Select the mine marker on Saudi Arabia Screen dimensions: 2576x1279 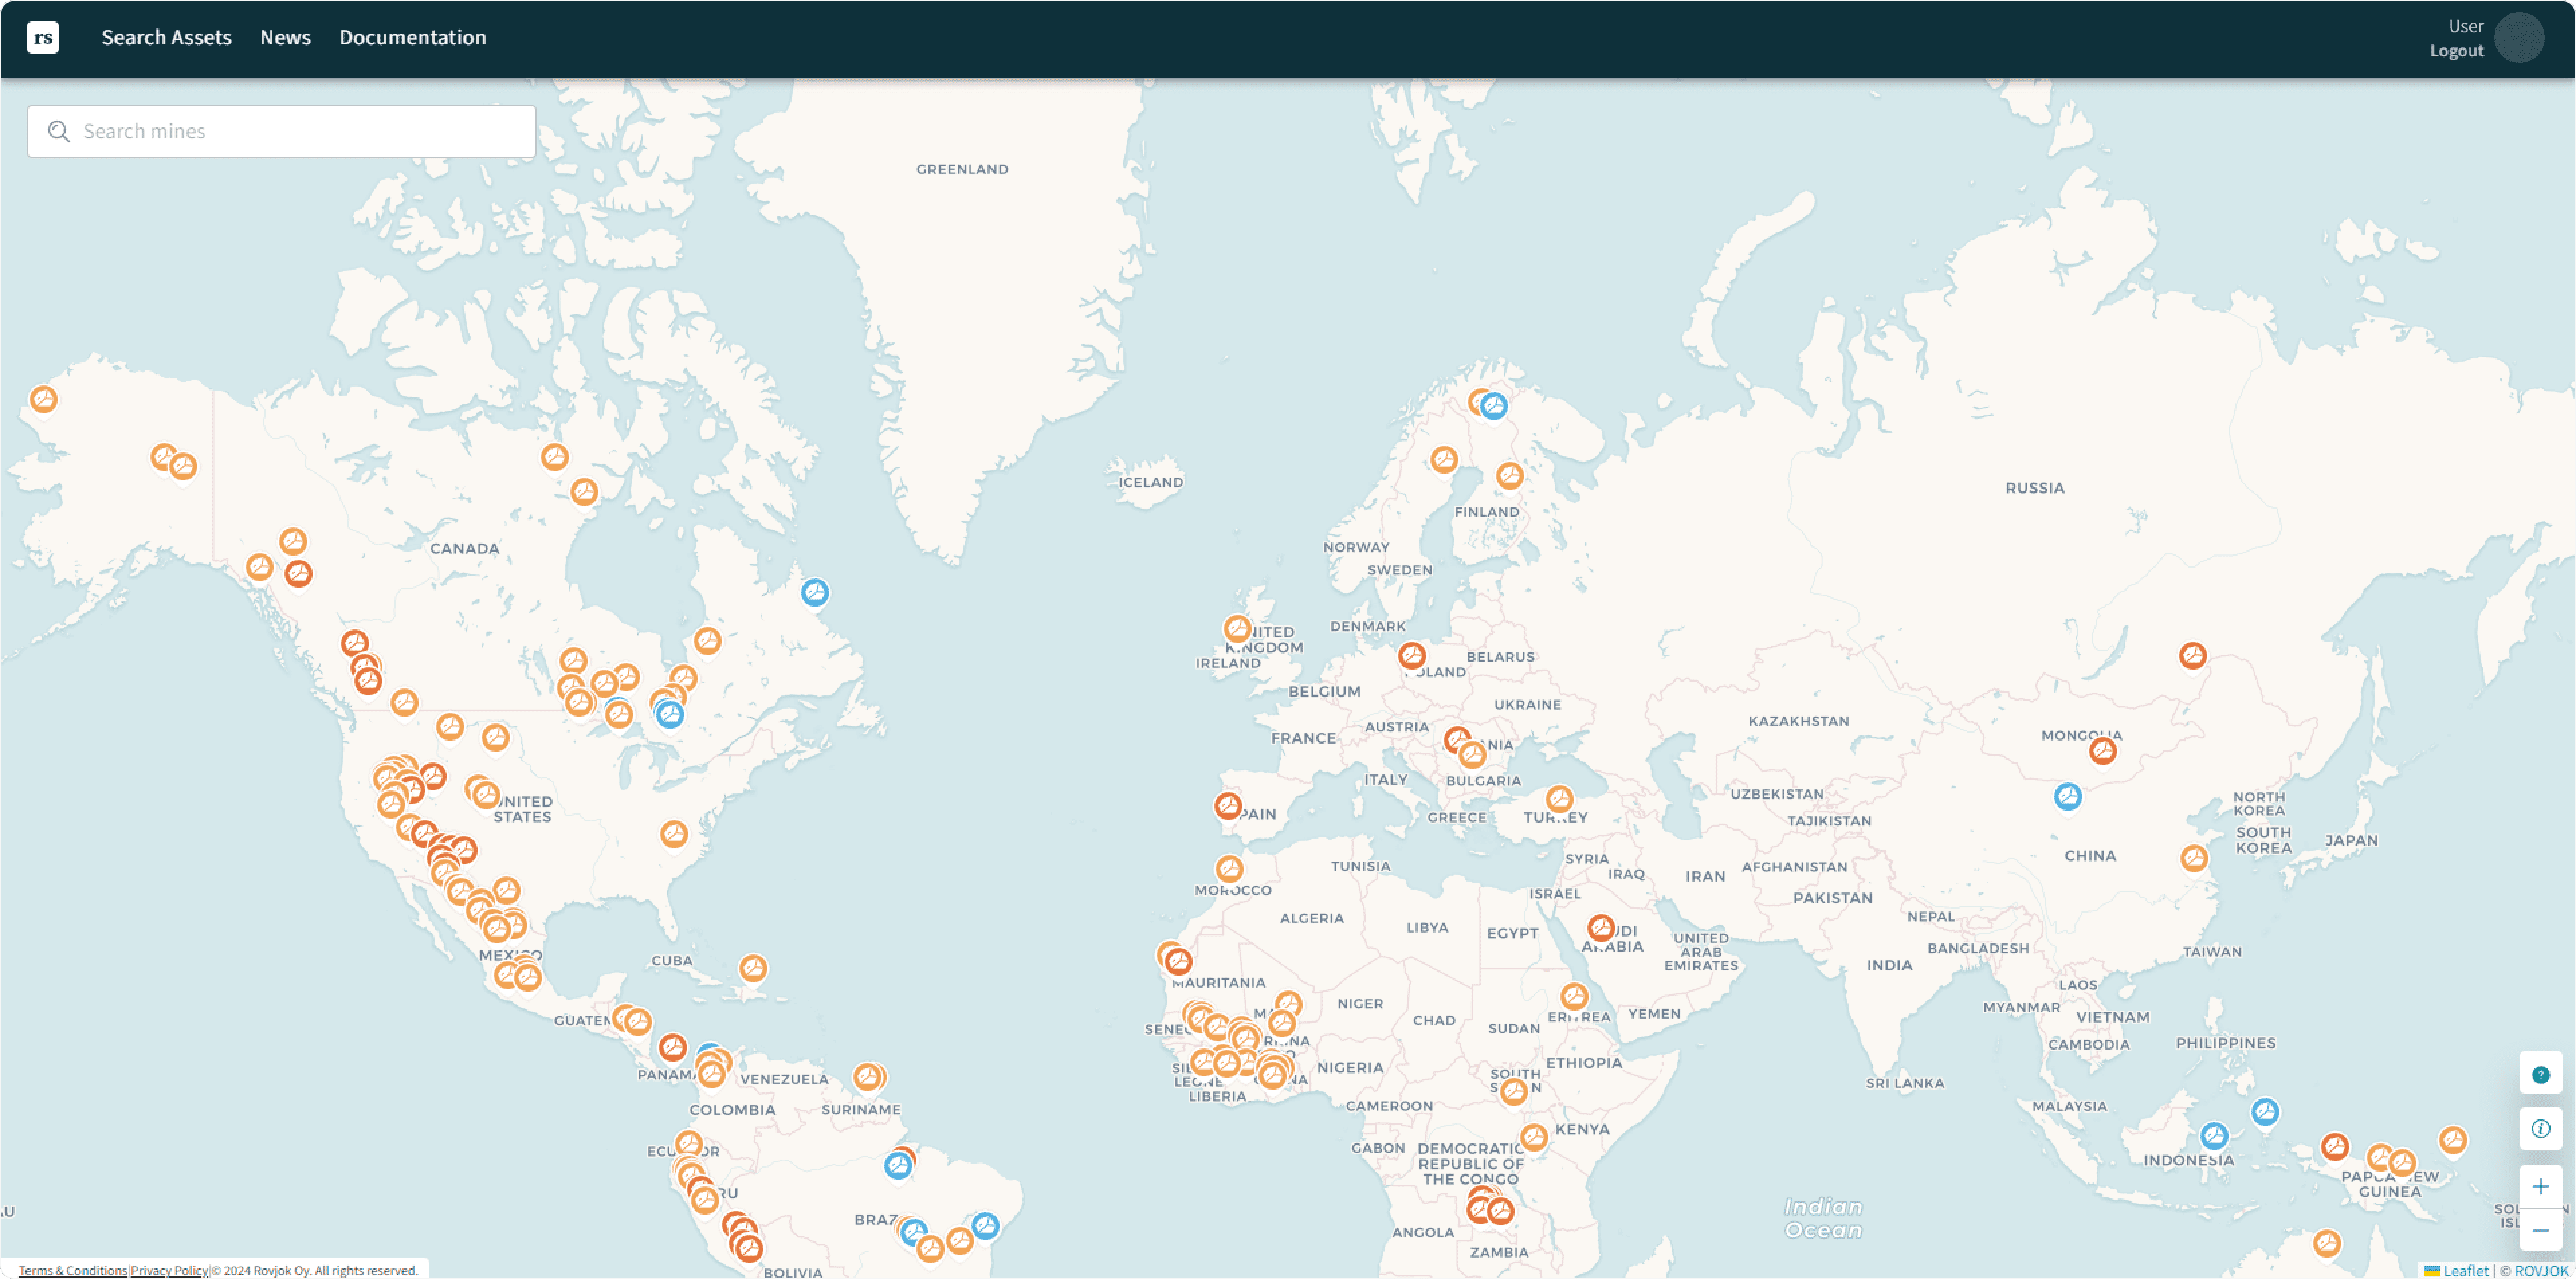(x=1601, y=928)
